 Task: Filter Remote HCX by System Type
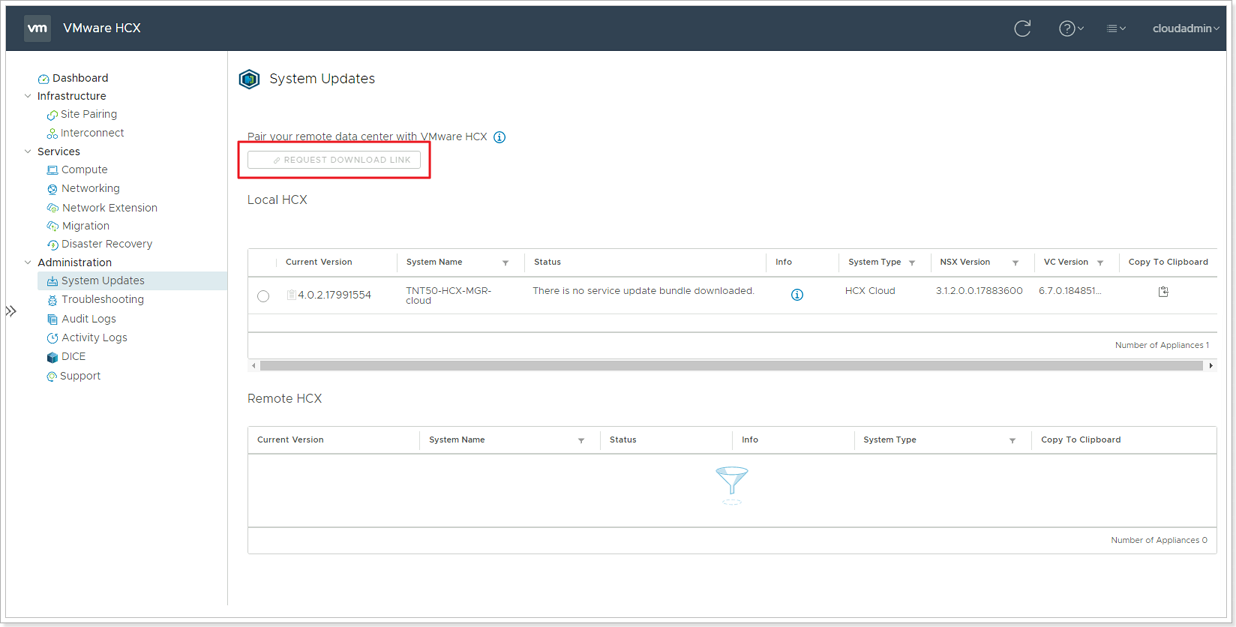coord(1012,441)
